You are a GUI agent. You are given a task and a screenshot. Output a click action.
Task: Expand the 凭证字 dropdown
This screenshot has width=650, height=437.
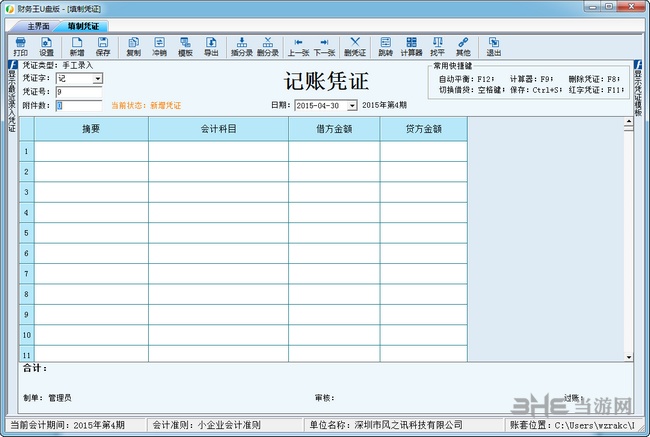(98, 78)
